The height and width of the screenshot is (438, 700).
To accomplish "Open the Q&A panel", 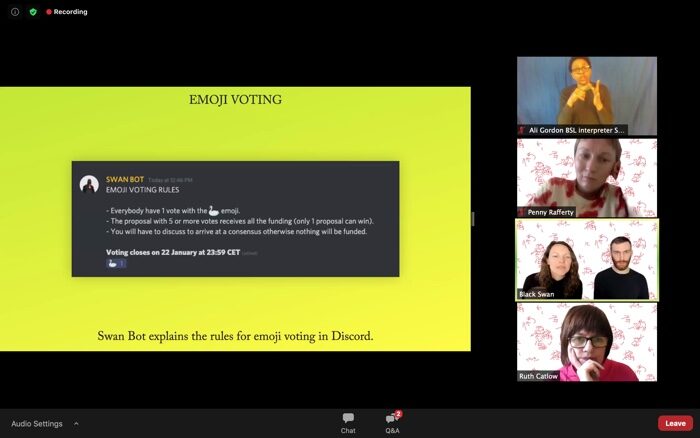I will point(392,422).
